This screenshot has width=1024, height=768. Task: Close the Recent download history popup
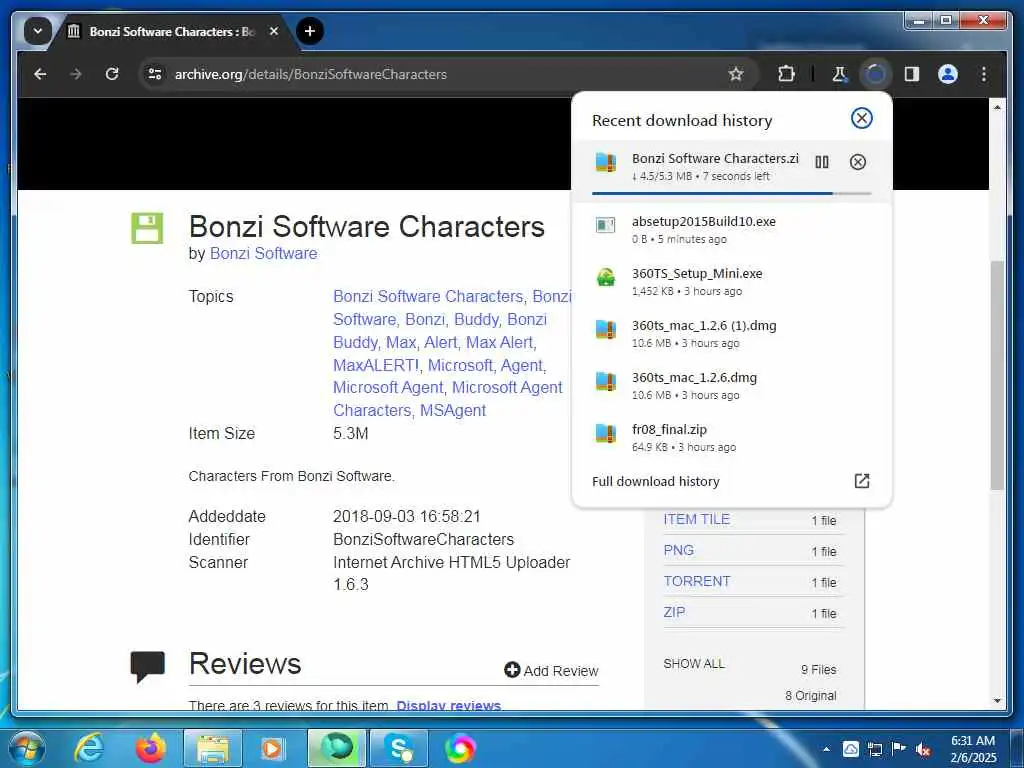coord(861,118)
